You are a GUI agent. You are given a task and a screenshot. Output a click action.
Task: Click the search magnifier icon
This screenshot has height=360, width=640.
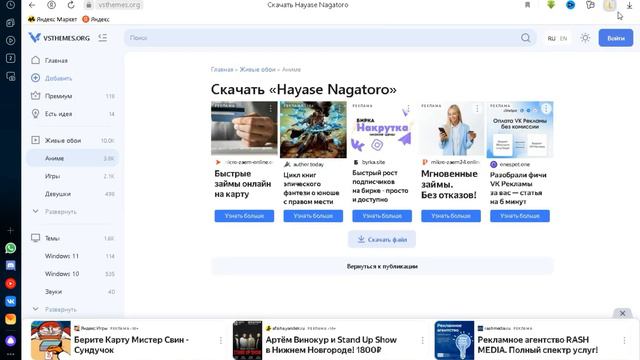coord(526,38)
